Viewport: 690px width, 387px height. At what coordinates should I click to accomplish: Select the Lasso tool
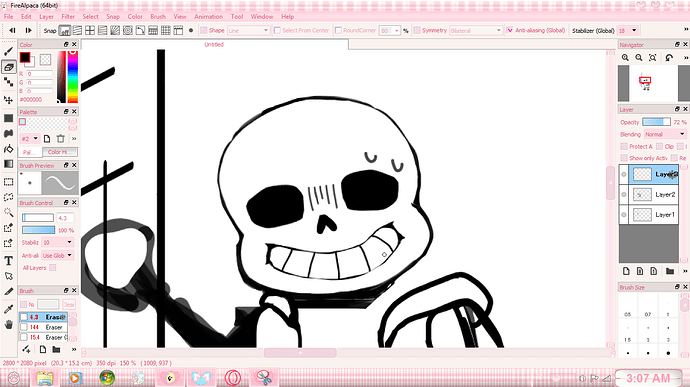click(x=8, y=197)
